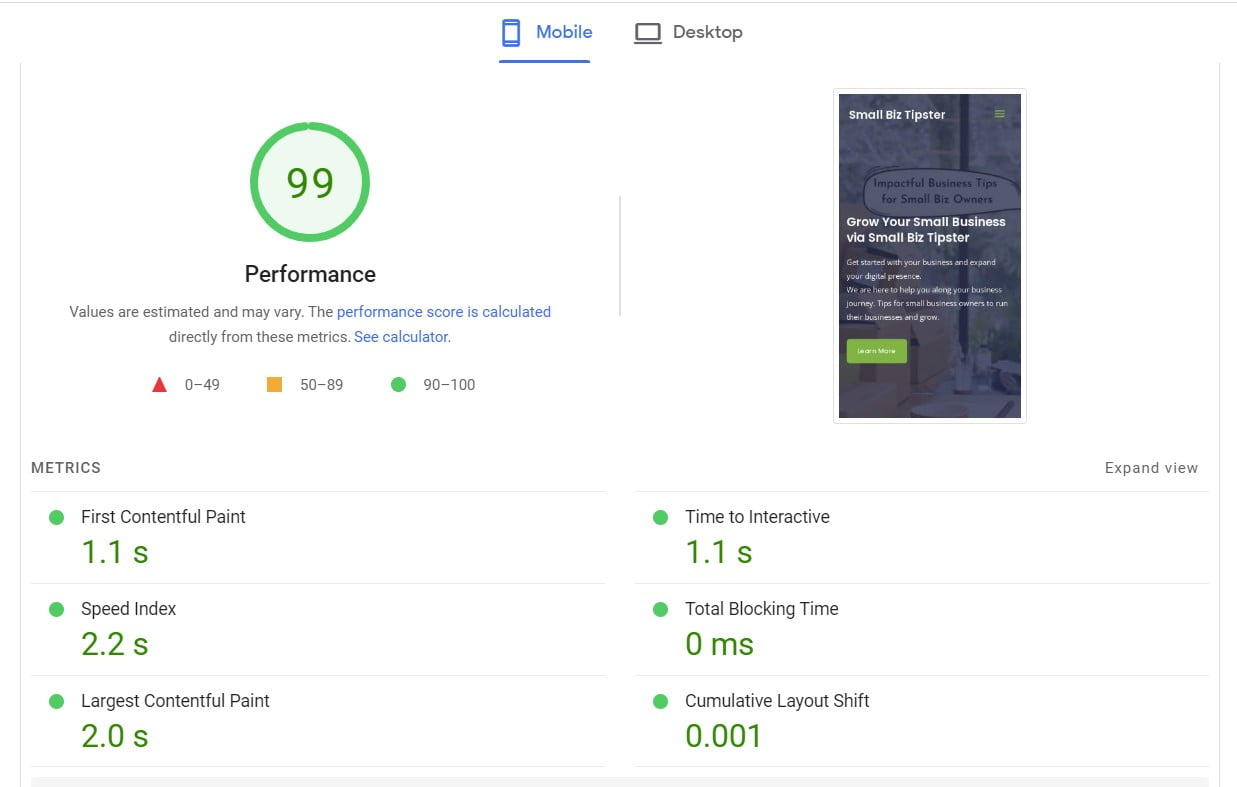Click the green dot beside Cumulative Layout Shift
This screenshot has height=787, width=1237.
(x=660, y=701)
